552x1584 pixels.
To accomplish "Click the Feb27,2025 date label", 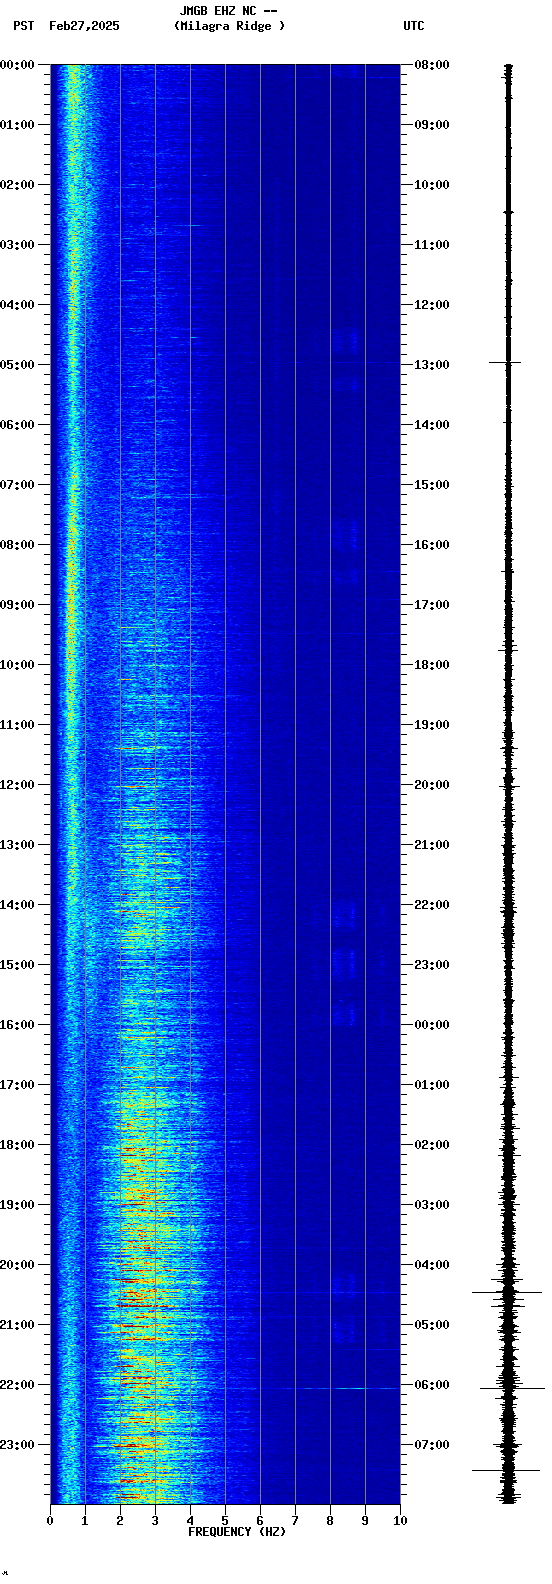I will [x=84, y=26].
